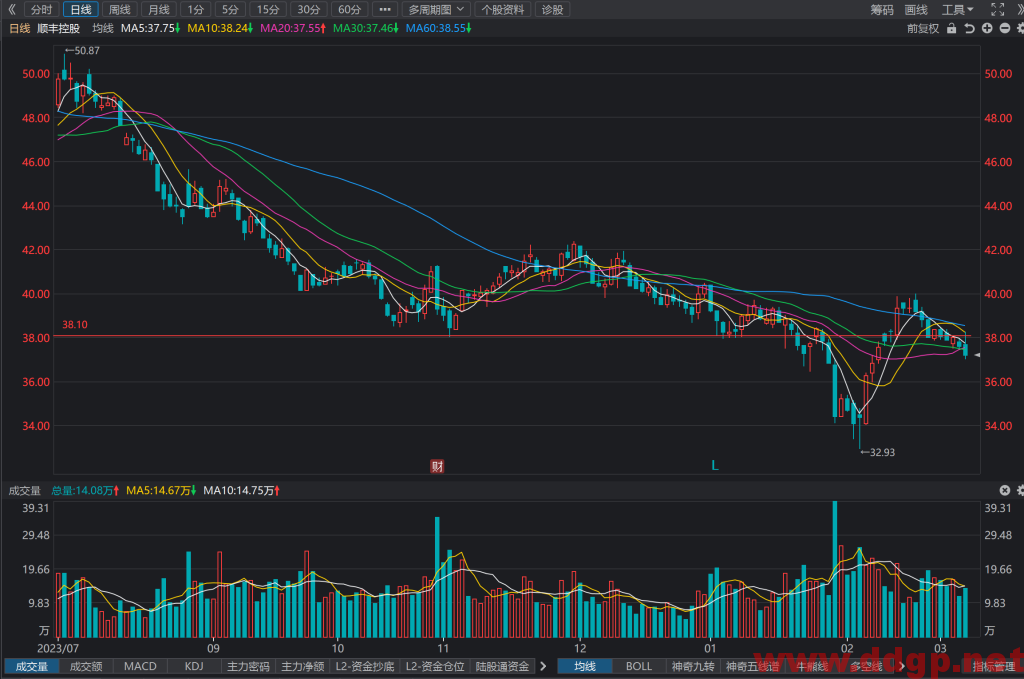This screenshot has width=1024, height=679.
Task: Change 前复权 adjustment mode
Action: point(923,28)
